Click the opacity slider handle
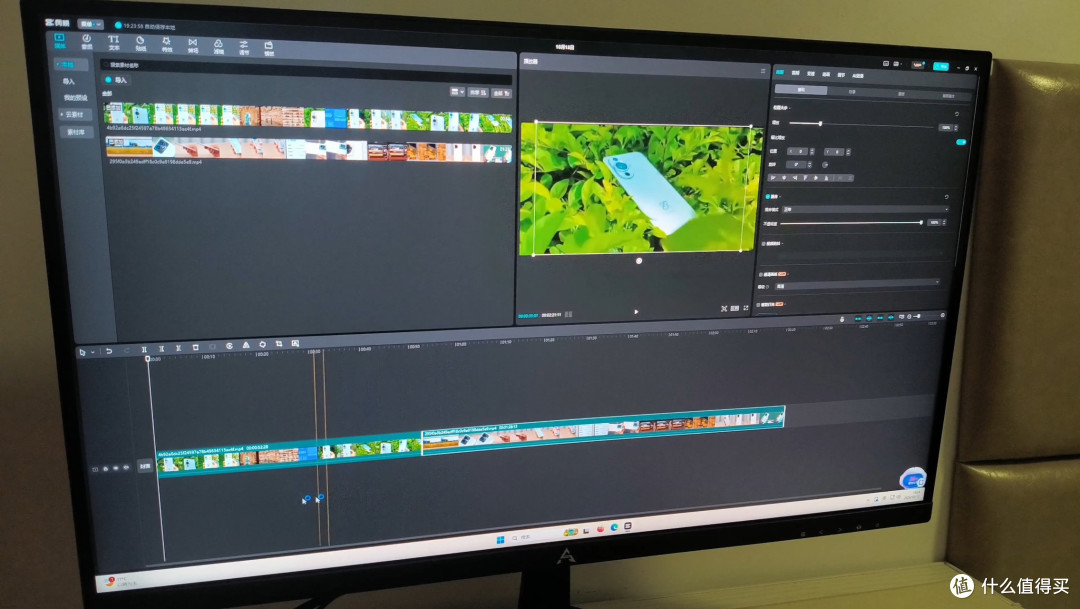The height and width of the screenshot is (609, 1080). (921, 223)
